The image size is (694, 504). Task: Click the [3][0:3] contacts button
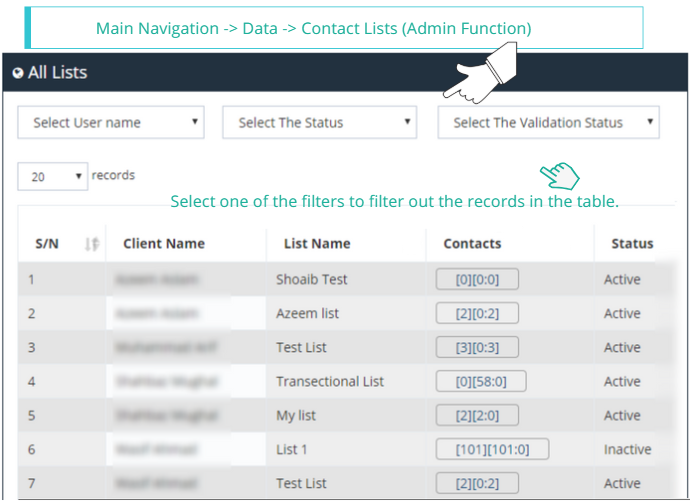point(477,348)
